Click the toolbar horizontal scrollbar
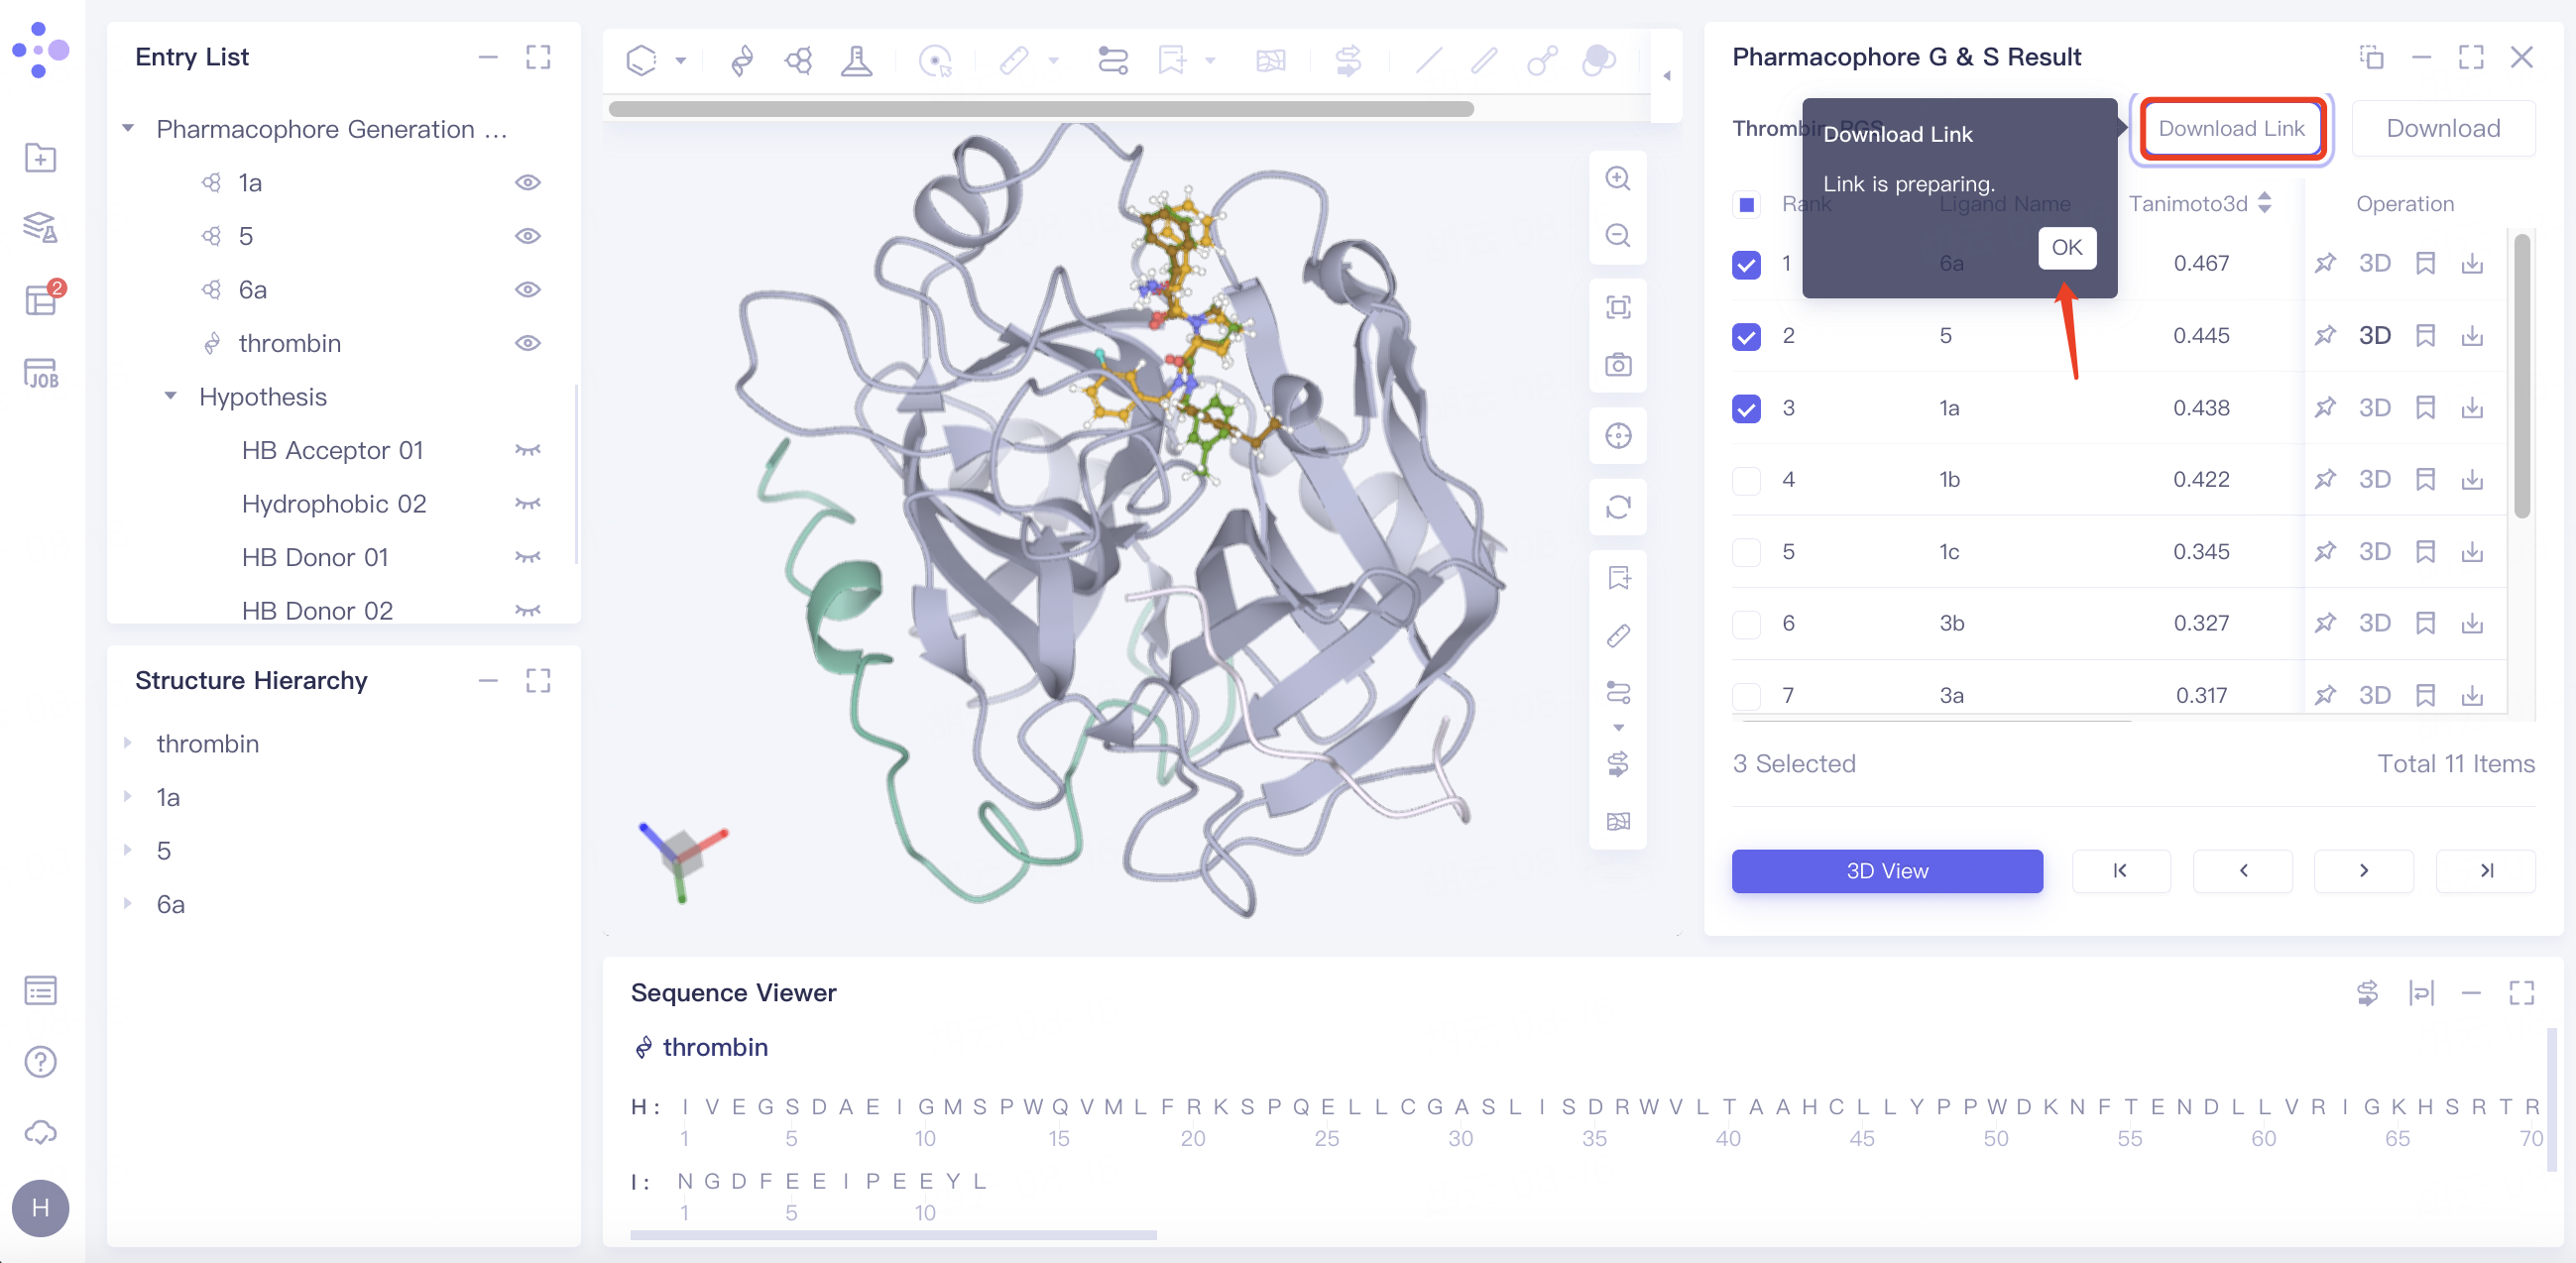The width and height of the screenshot is (2576, 1263). (x=1040, y=109)
